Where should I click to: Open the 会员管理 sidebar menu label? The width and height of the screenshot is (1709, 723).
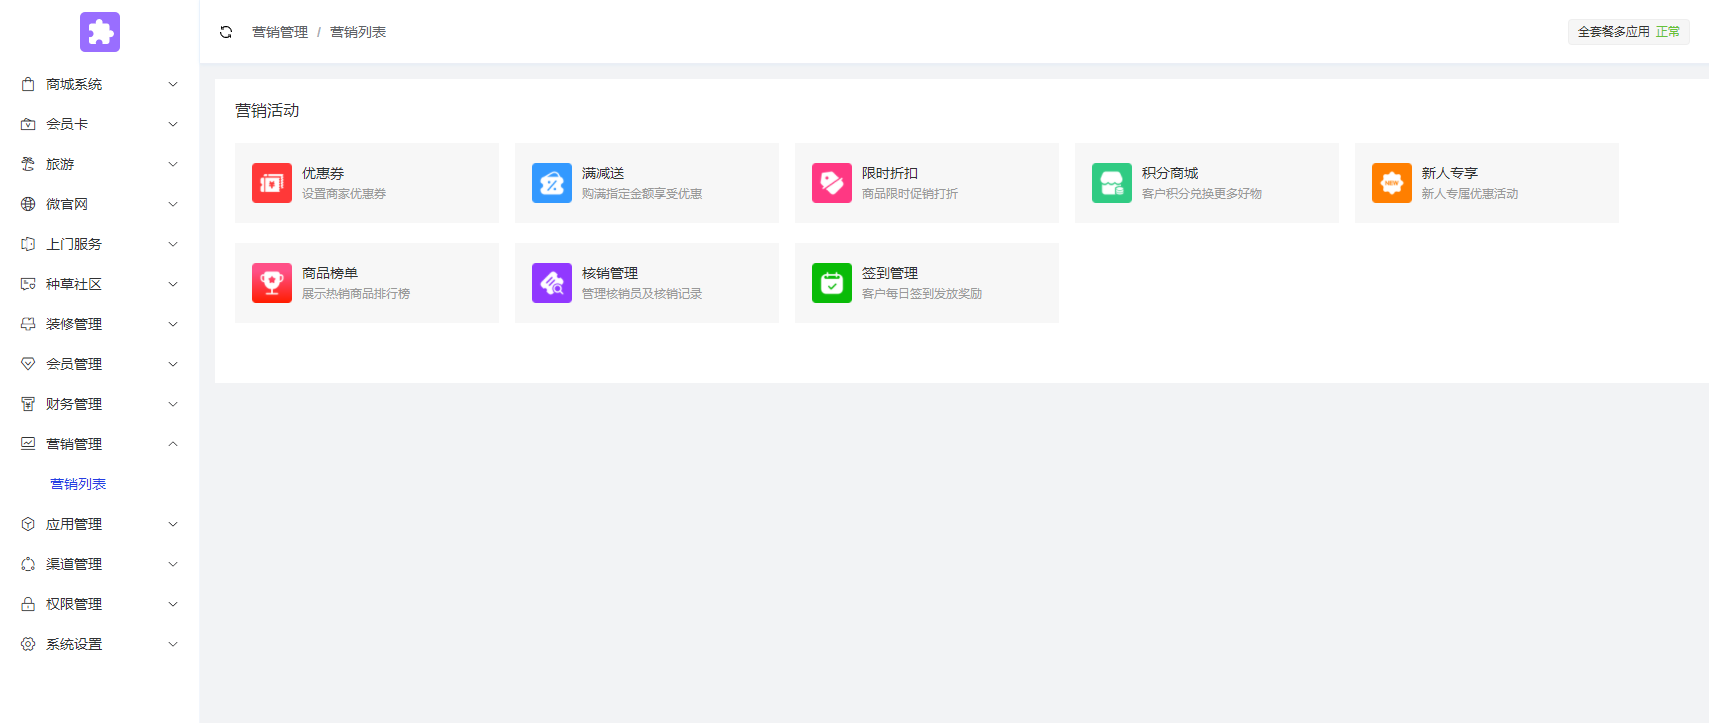(74, 364)
